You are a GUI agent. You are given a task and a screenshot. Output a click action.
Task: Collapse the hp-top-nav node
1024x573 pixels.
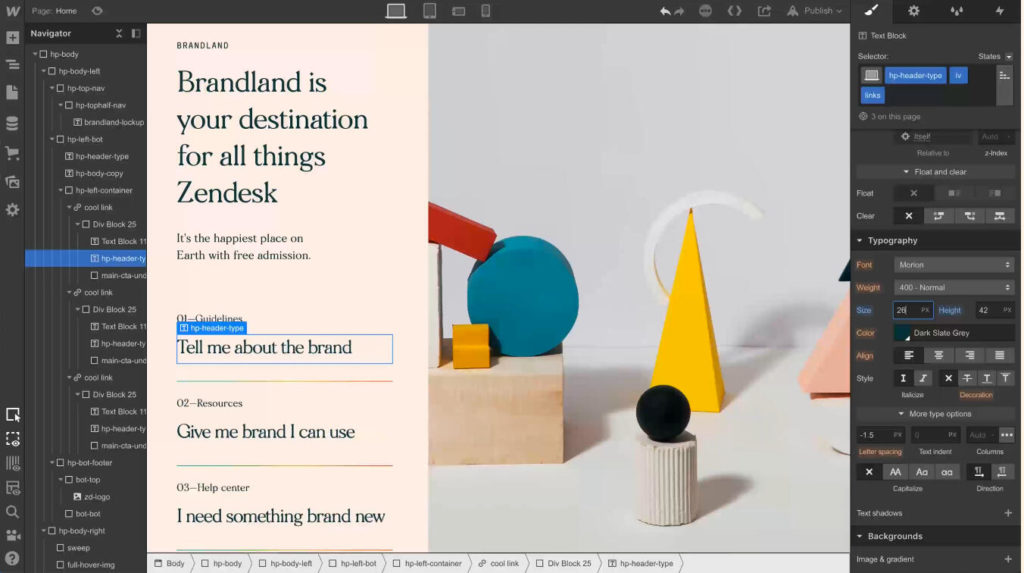point(52,88)
